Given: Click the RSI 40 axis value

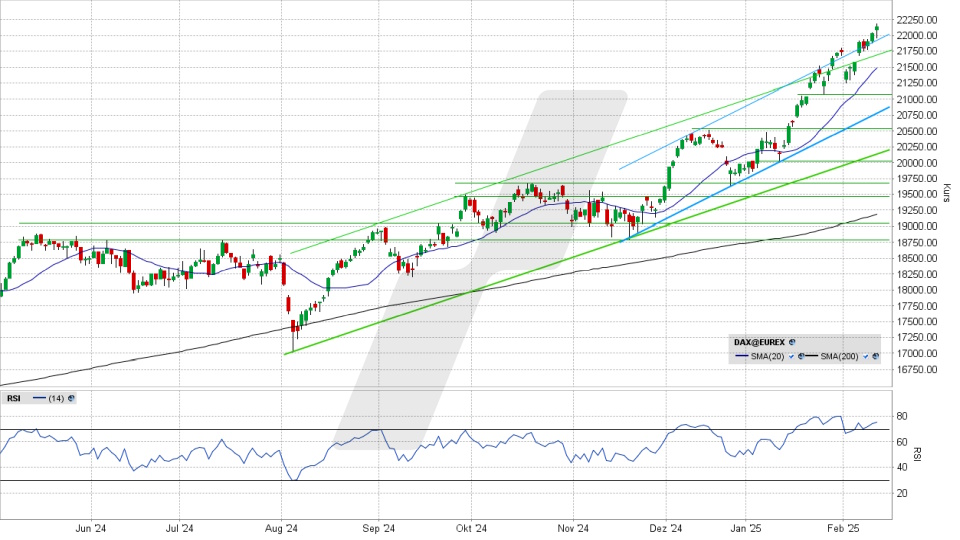Looking at the screenshot, I should 902,468.
